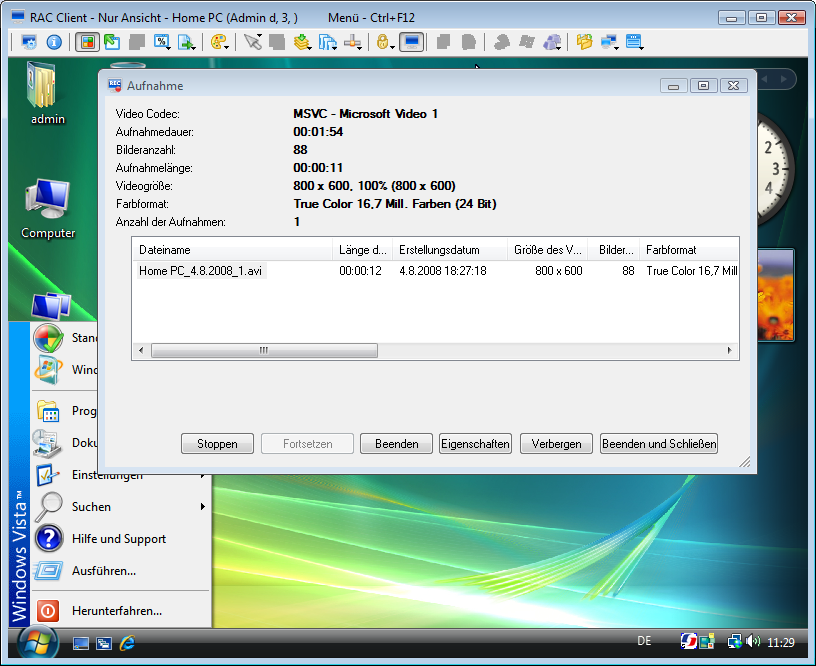Screen dimensions: 816x666
Task: Toggle the blue monitor view-only button
Action: tap(412, 42)
